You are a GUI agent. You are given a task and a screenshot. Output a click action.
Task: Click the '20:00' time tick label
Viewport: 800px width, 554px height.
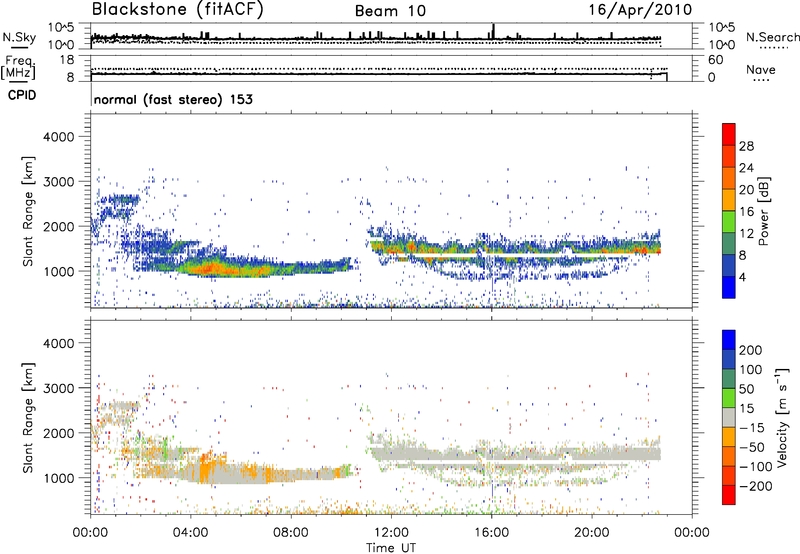592,533
